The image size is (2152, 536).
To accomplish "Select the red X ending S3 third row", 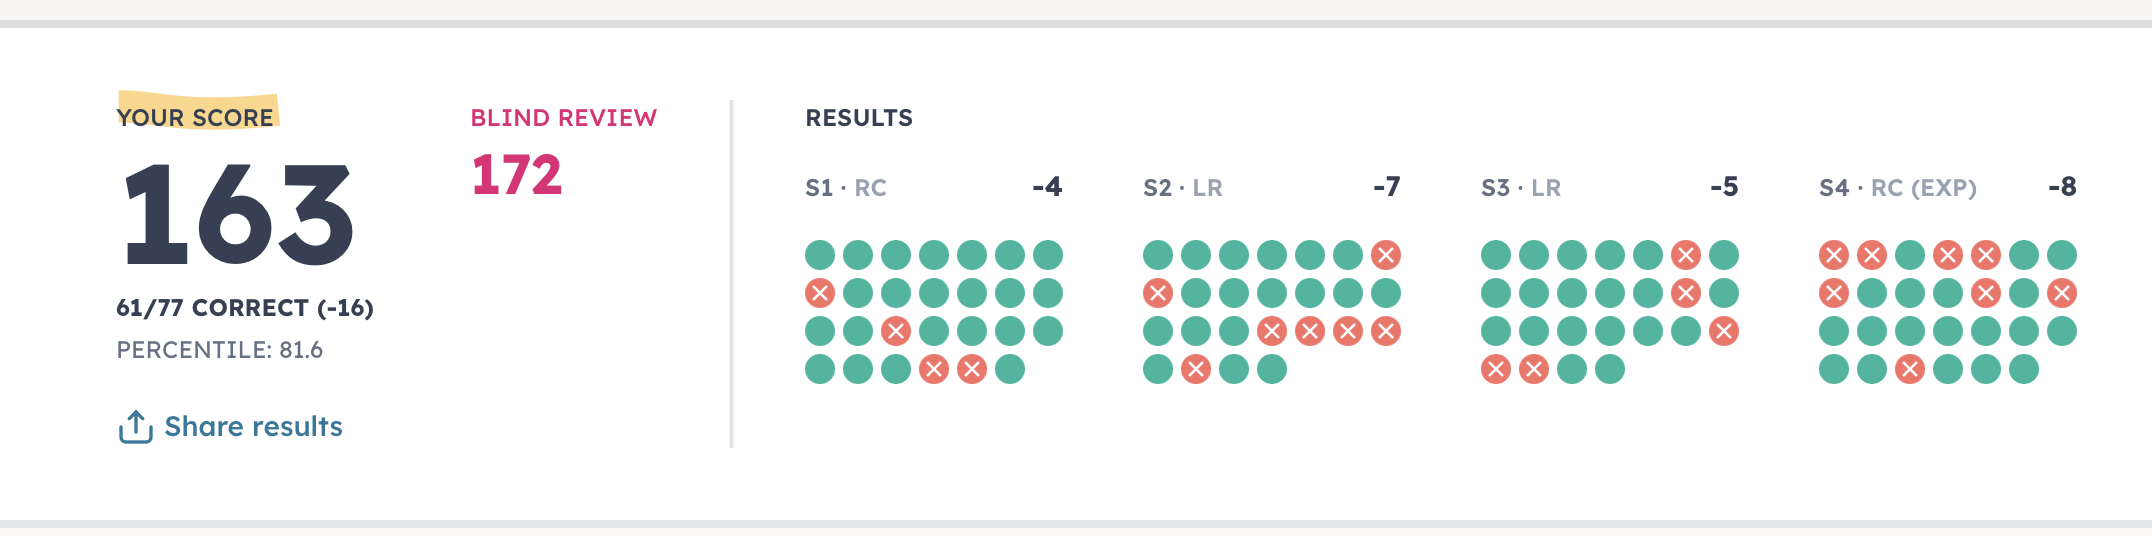I will (x=1724, y=331).
